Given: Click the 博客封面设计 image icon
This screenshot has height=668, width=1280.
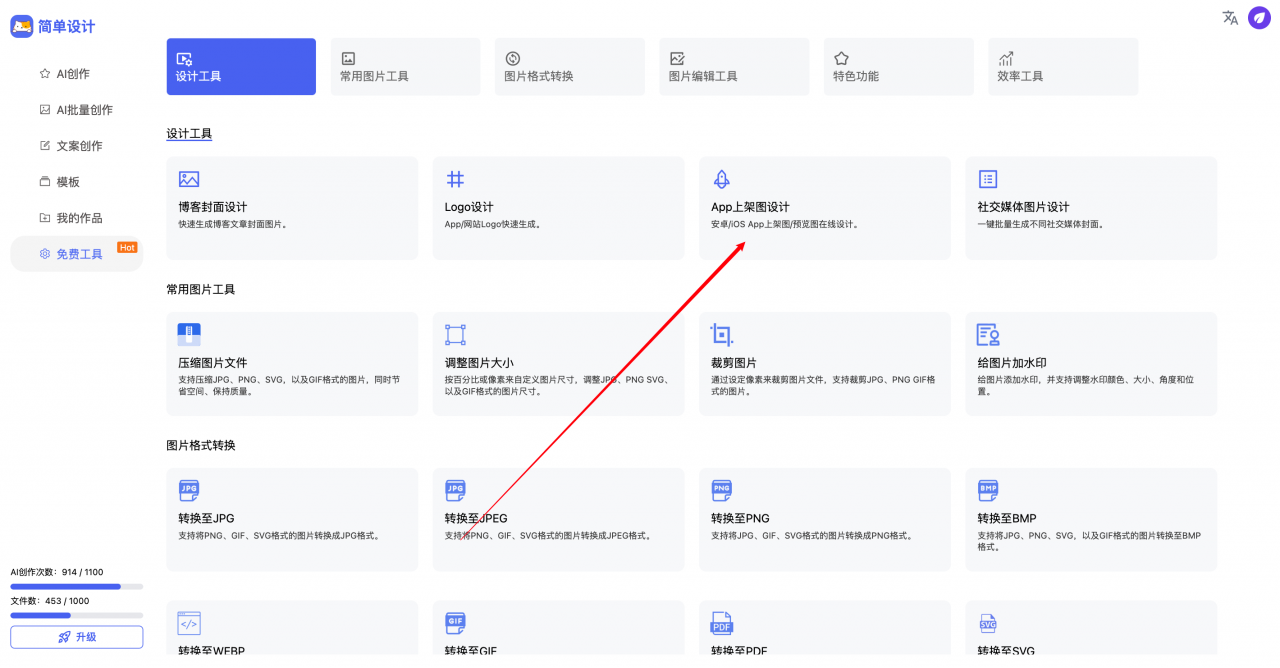Looking at the screenshot, I should tap(189, 179).
